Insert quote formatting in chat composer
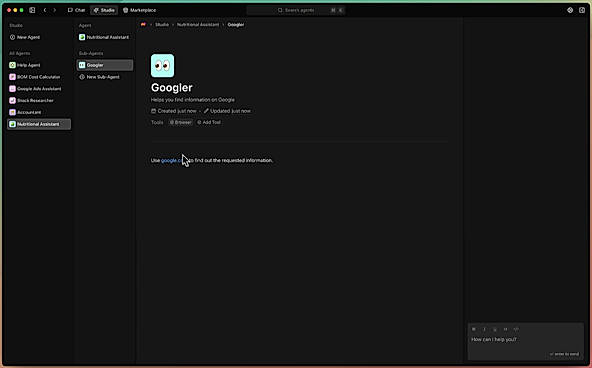Screen dimensions: 592x368 (506, 329)
